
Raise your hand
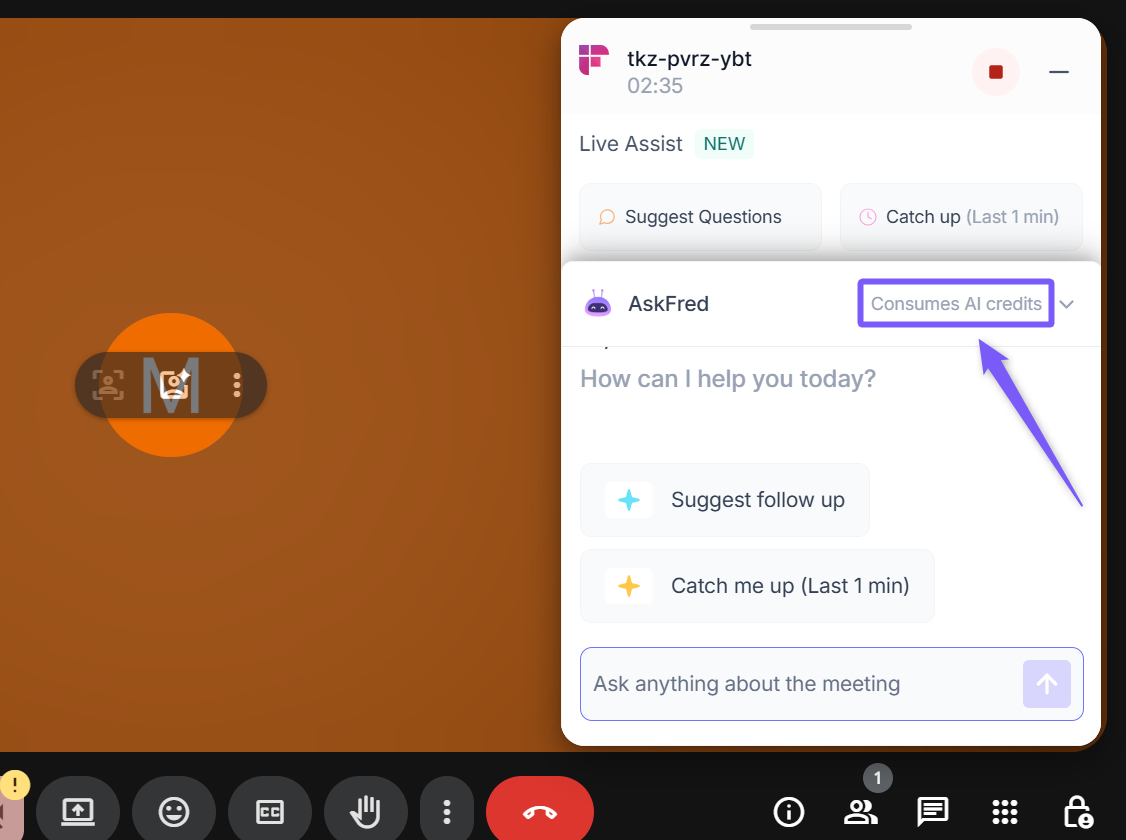click(366, 812)
